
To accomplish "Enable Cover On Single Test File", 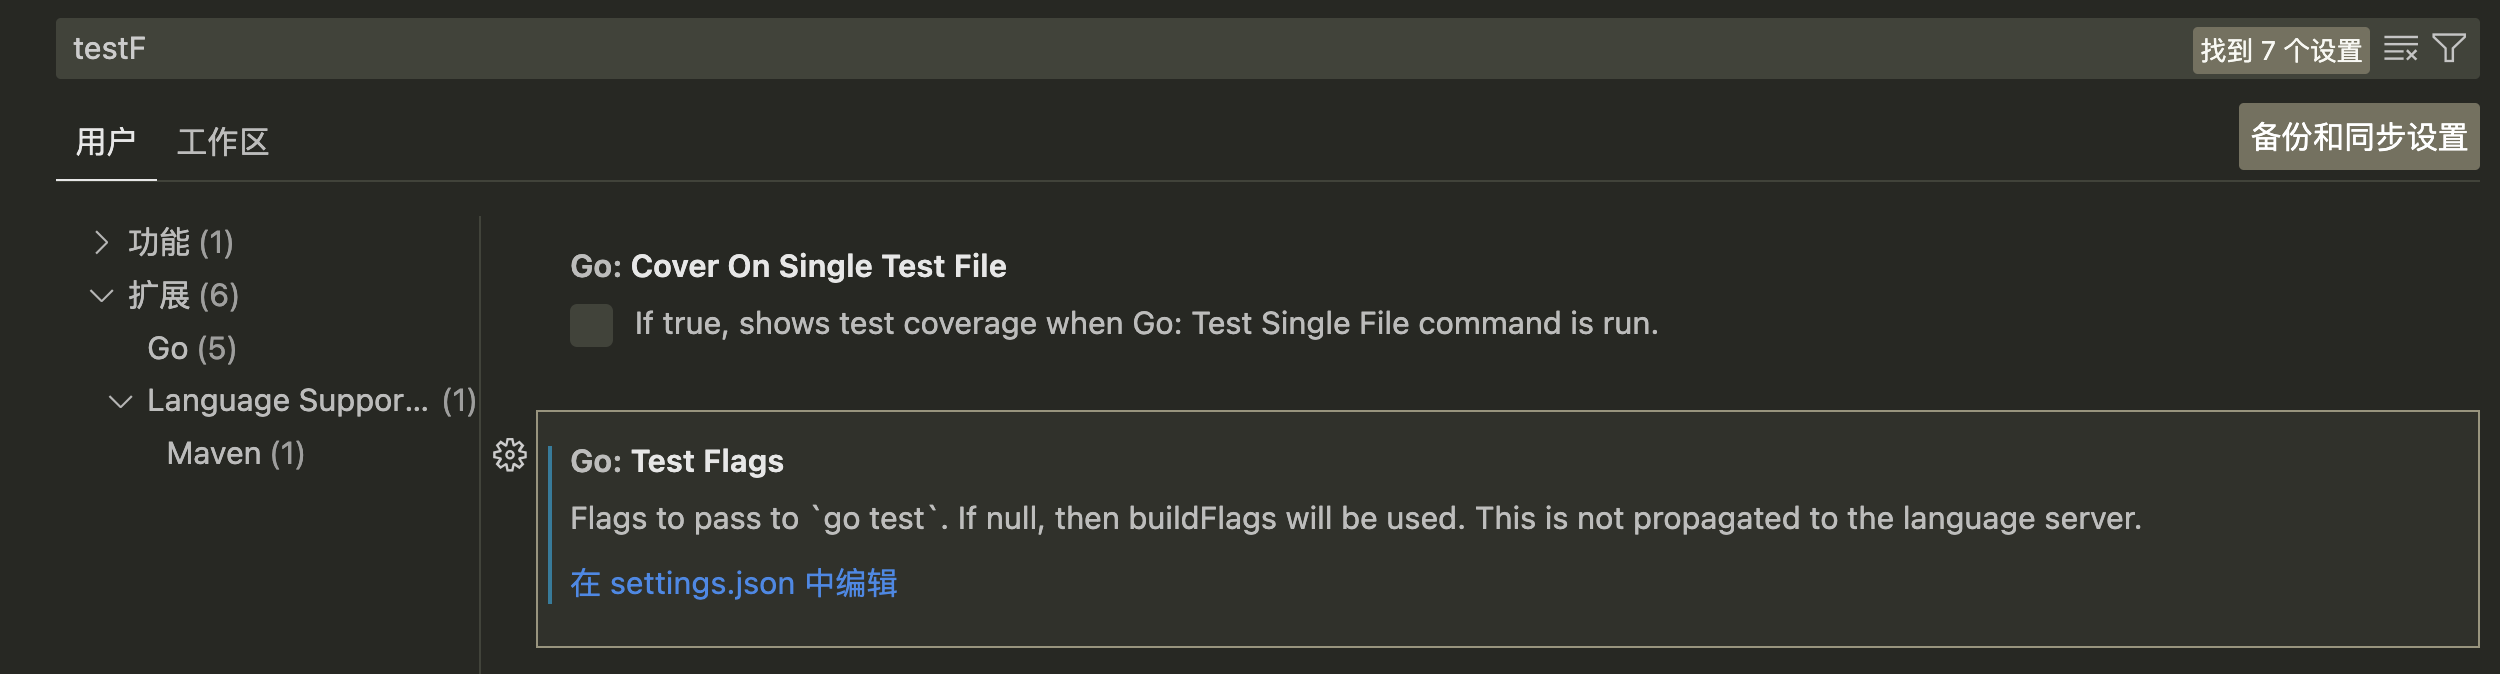I will 591,325.
